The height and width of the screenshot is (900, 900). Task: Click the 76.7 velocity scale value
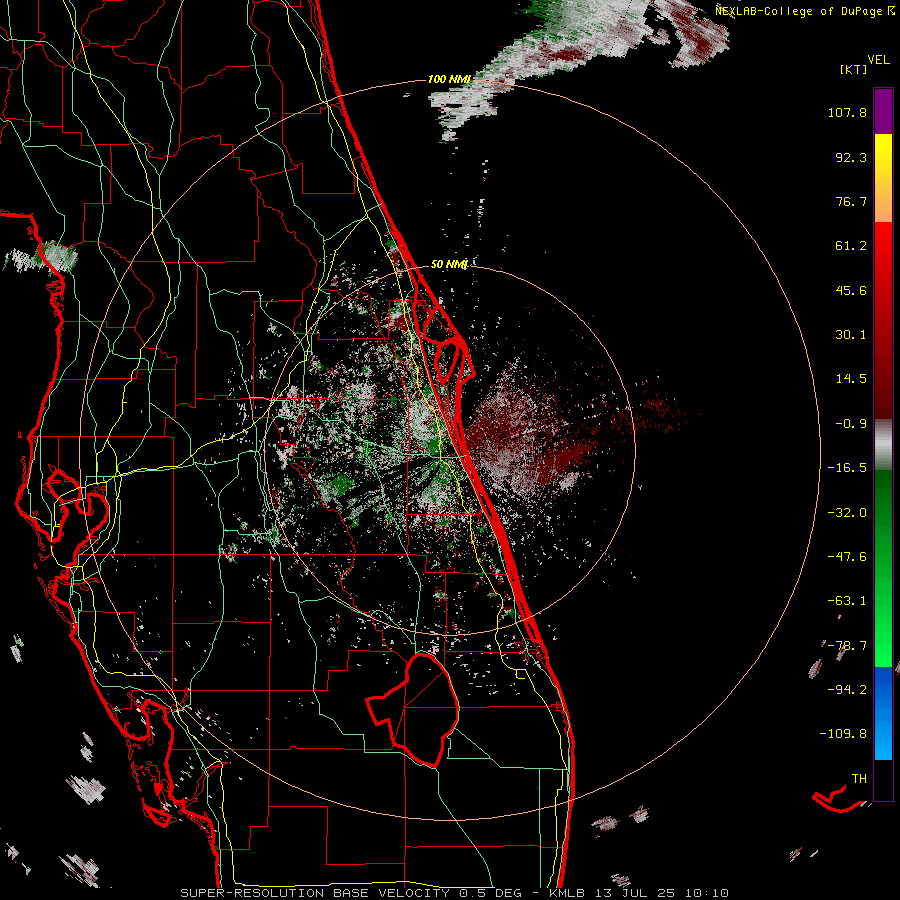[x=851, y=201]
